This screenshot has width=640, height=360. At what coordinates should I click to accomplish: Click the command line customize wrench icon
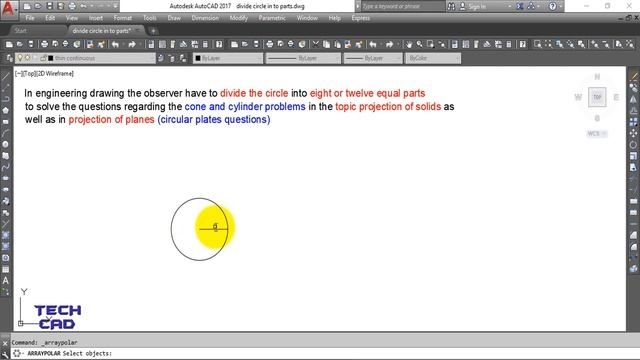tap(5, 354)
